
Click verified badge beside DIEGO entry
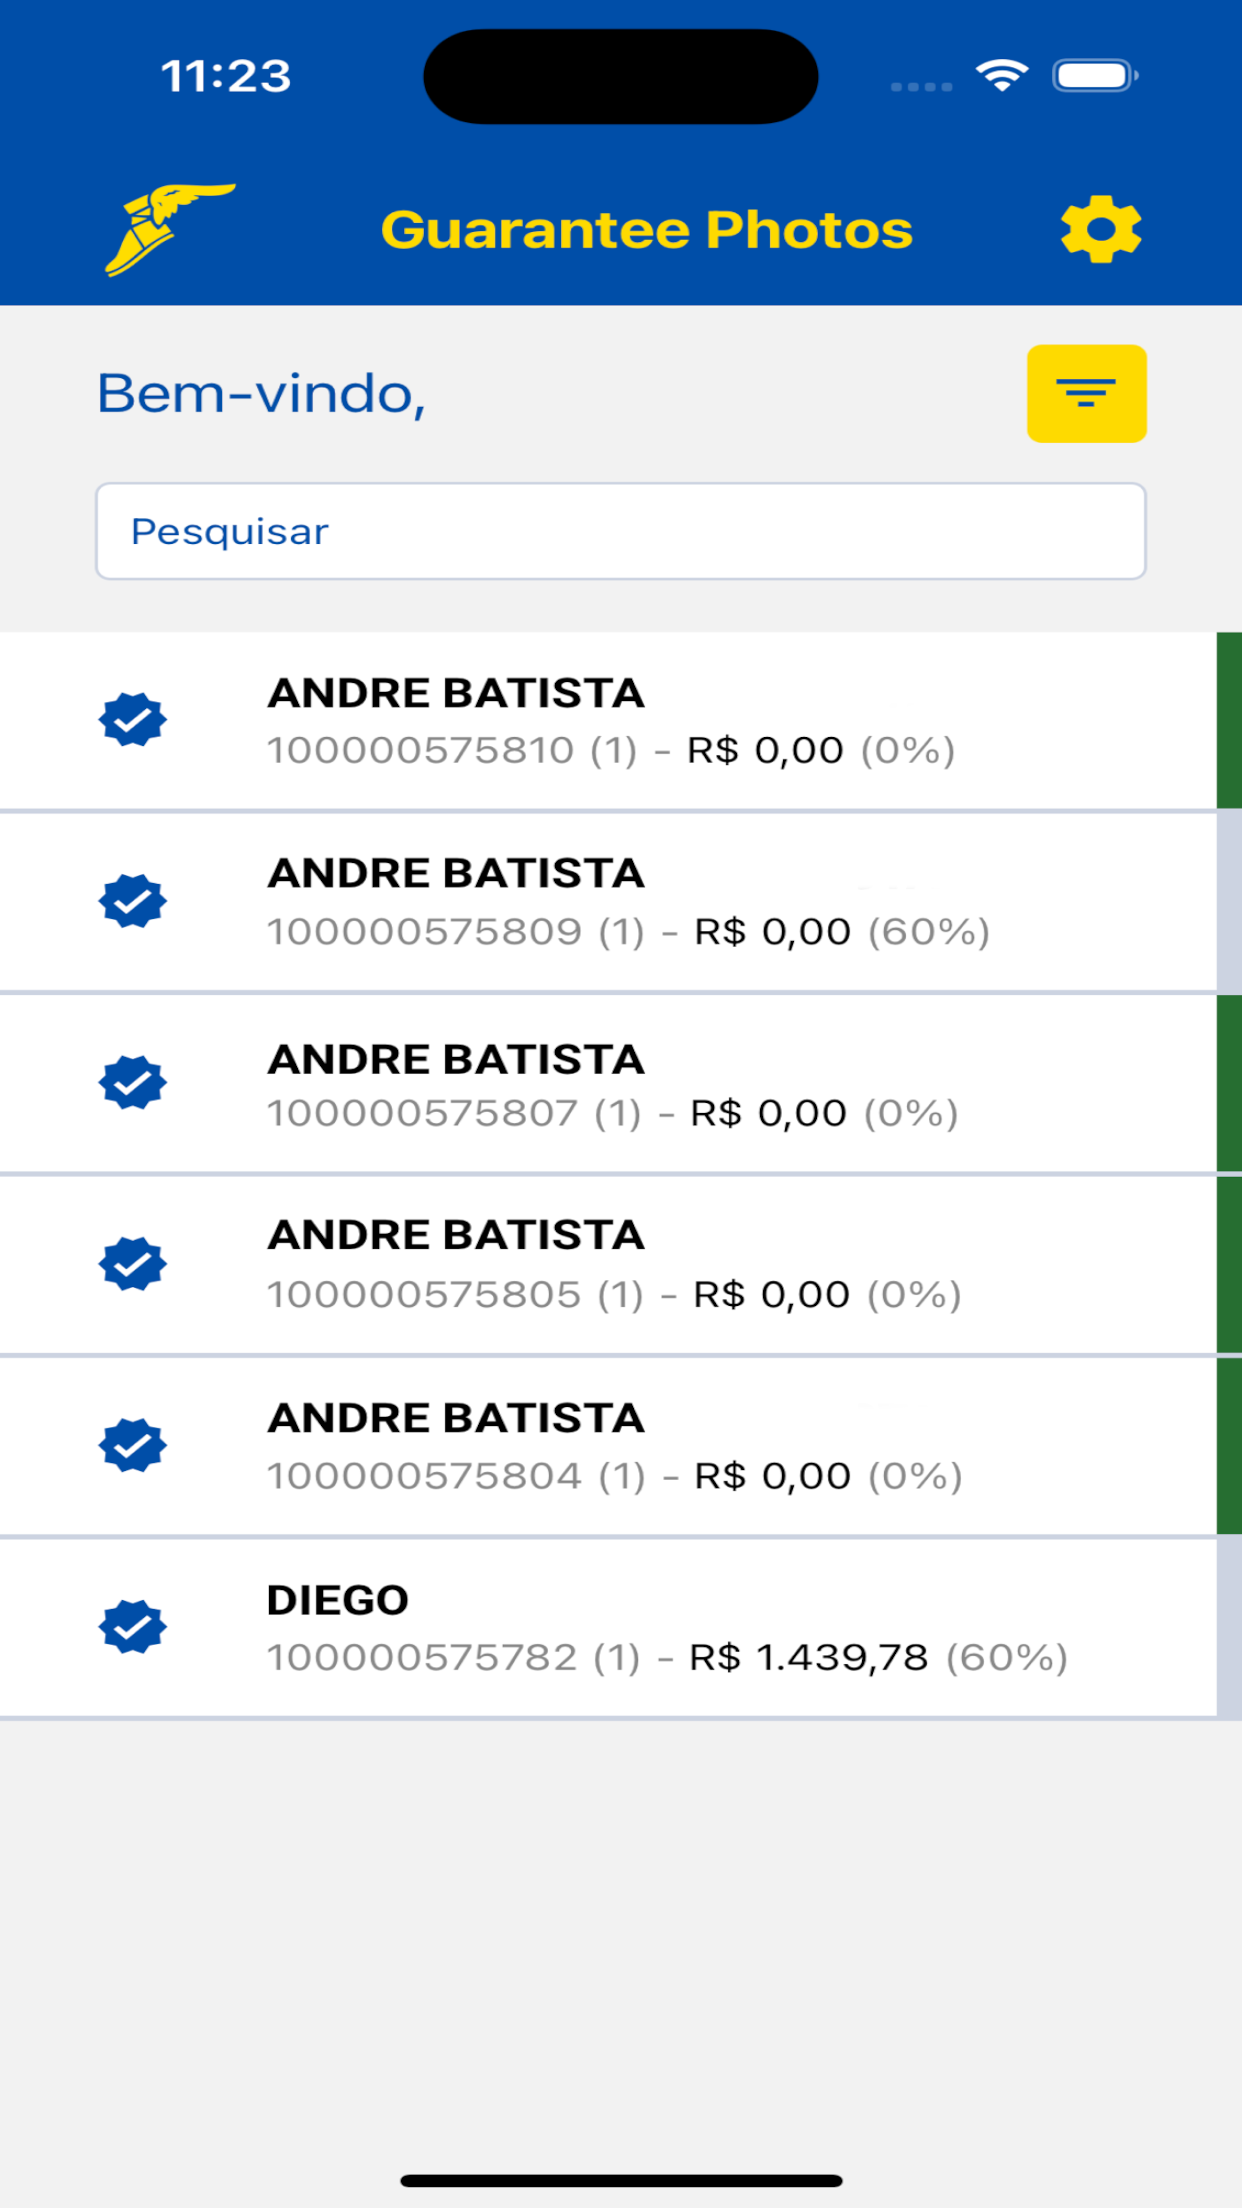pos(132,1627)
